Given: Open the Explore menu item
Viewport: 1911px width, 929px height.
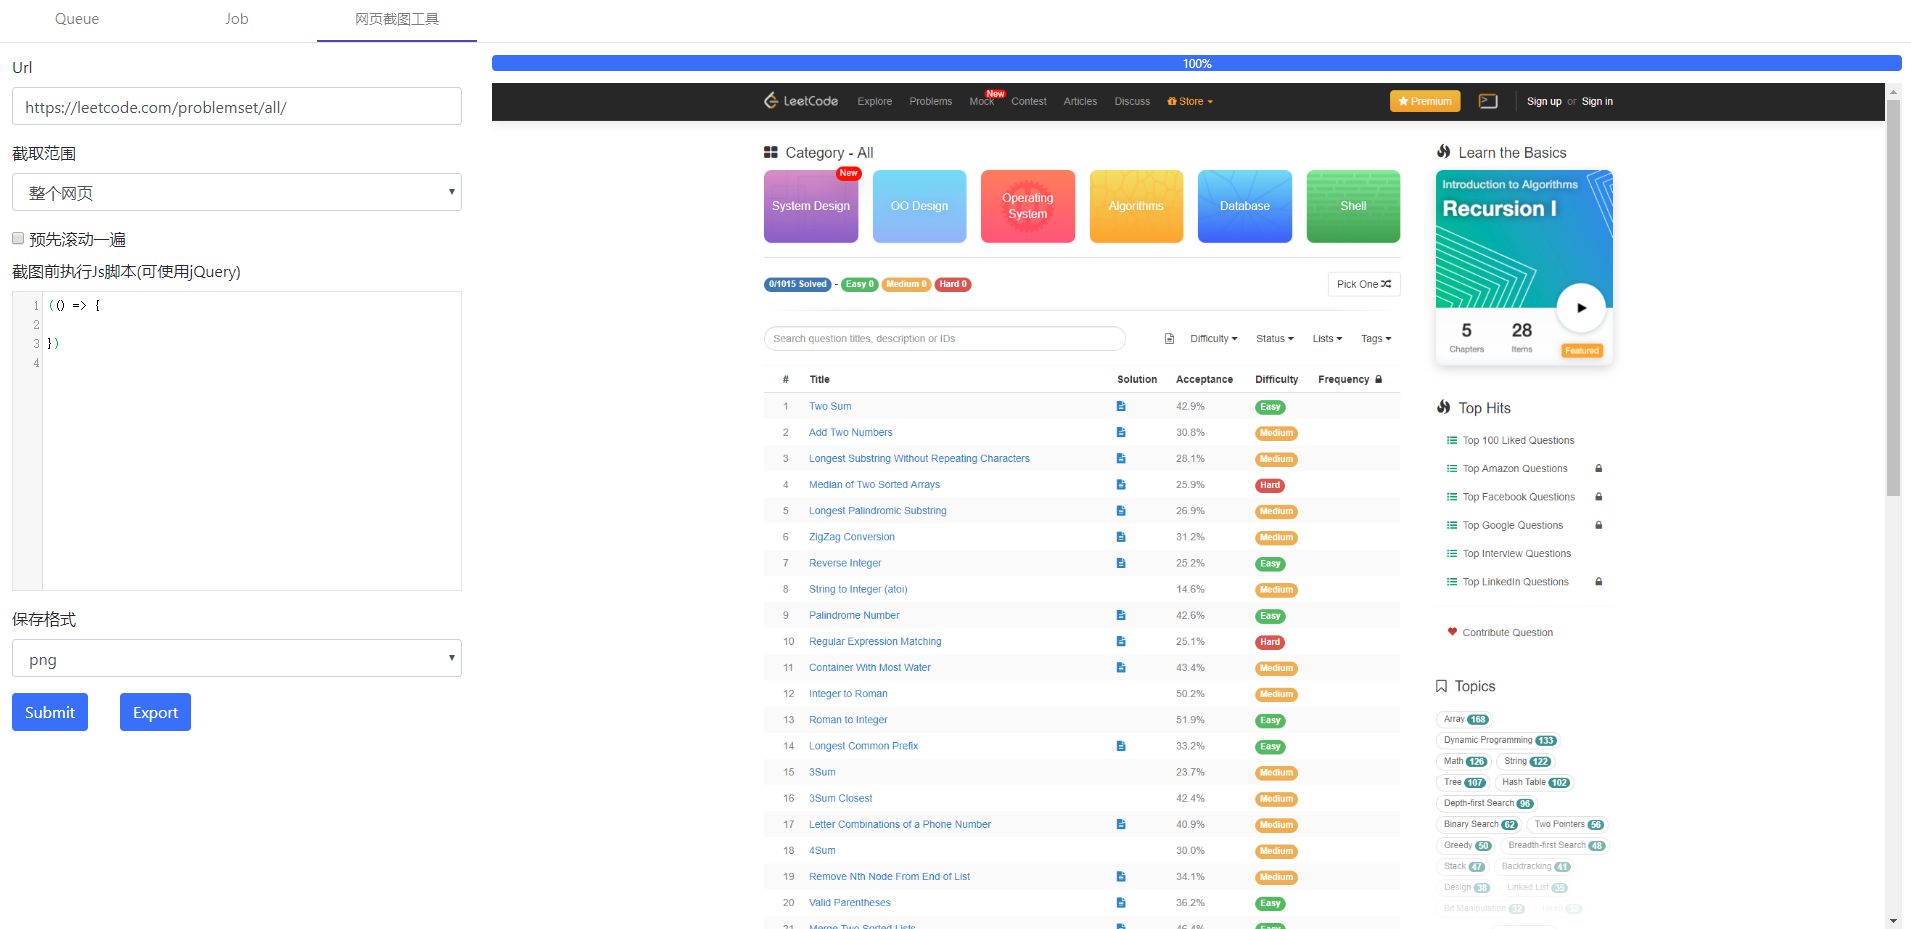Looking at the screenshot, I should point(875,101).
